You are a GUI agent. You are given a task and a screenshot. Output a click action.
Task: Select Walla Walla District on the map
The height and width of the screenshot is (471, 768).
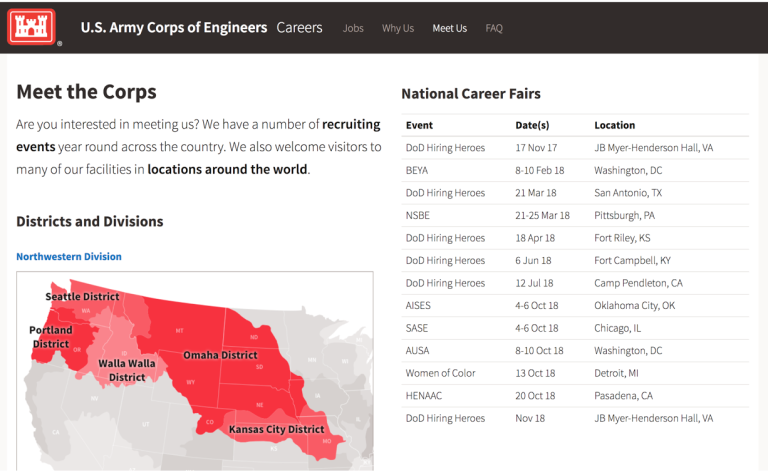(127, 370)
